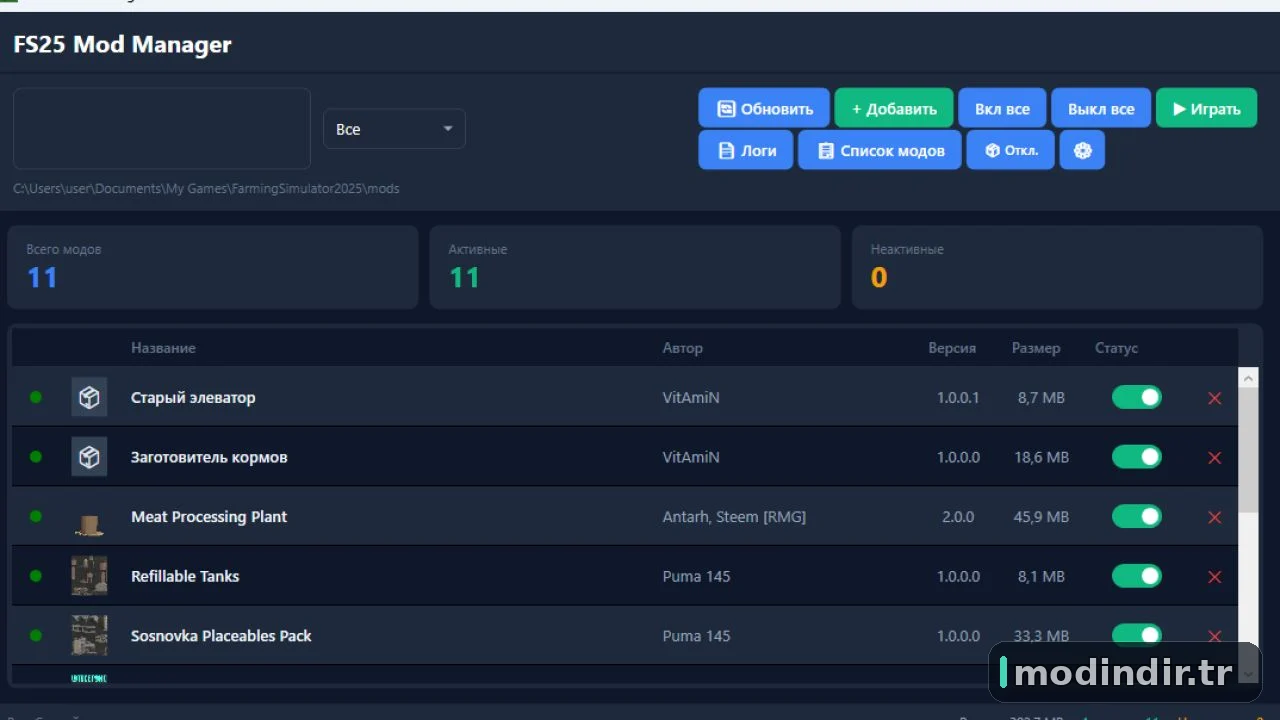Image resolution: width=1280 pixels, height=720 pixels.
Task: Disable the Sosnovka Placeables Pack switch
Action: [1137, 636]
